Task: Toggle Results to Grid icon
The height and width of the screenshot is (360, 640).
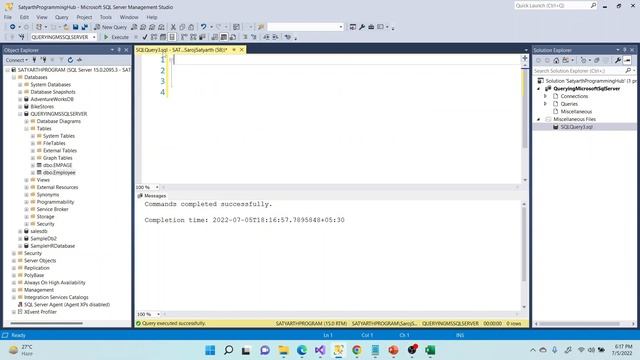Action: pos(224,37)
